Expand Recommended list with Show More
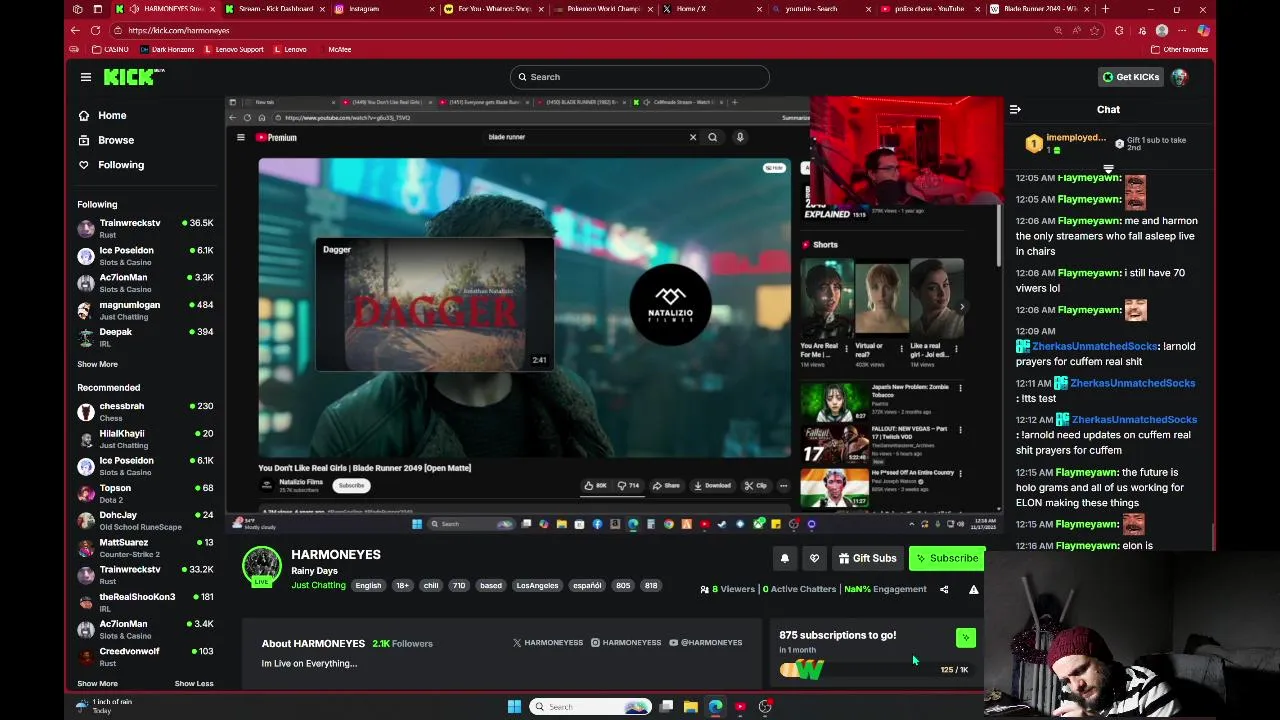This screenshot has width=1280, height=720. click(x=97, y=684)
